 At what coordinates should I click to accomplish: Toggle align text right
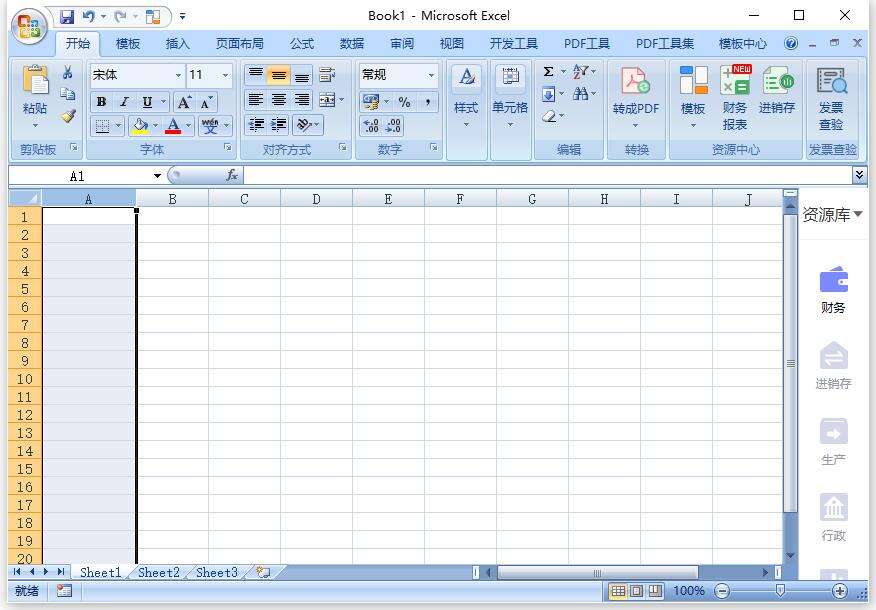click(302, 100)
